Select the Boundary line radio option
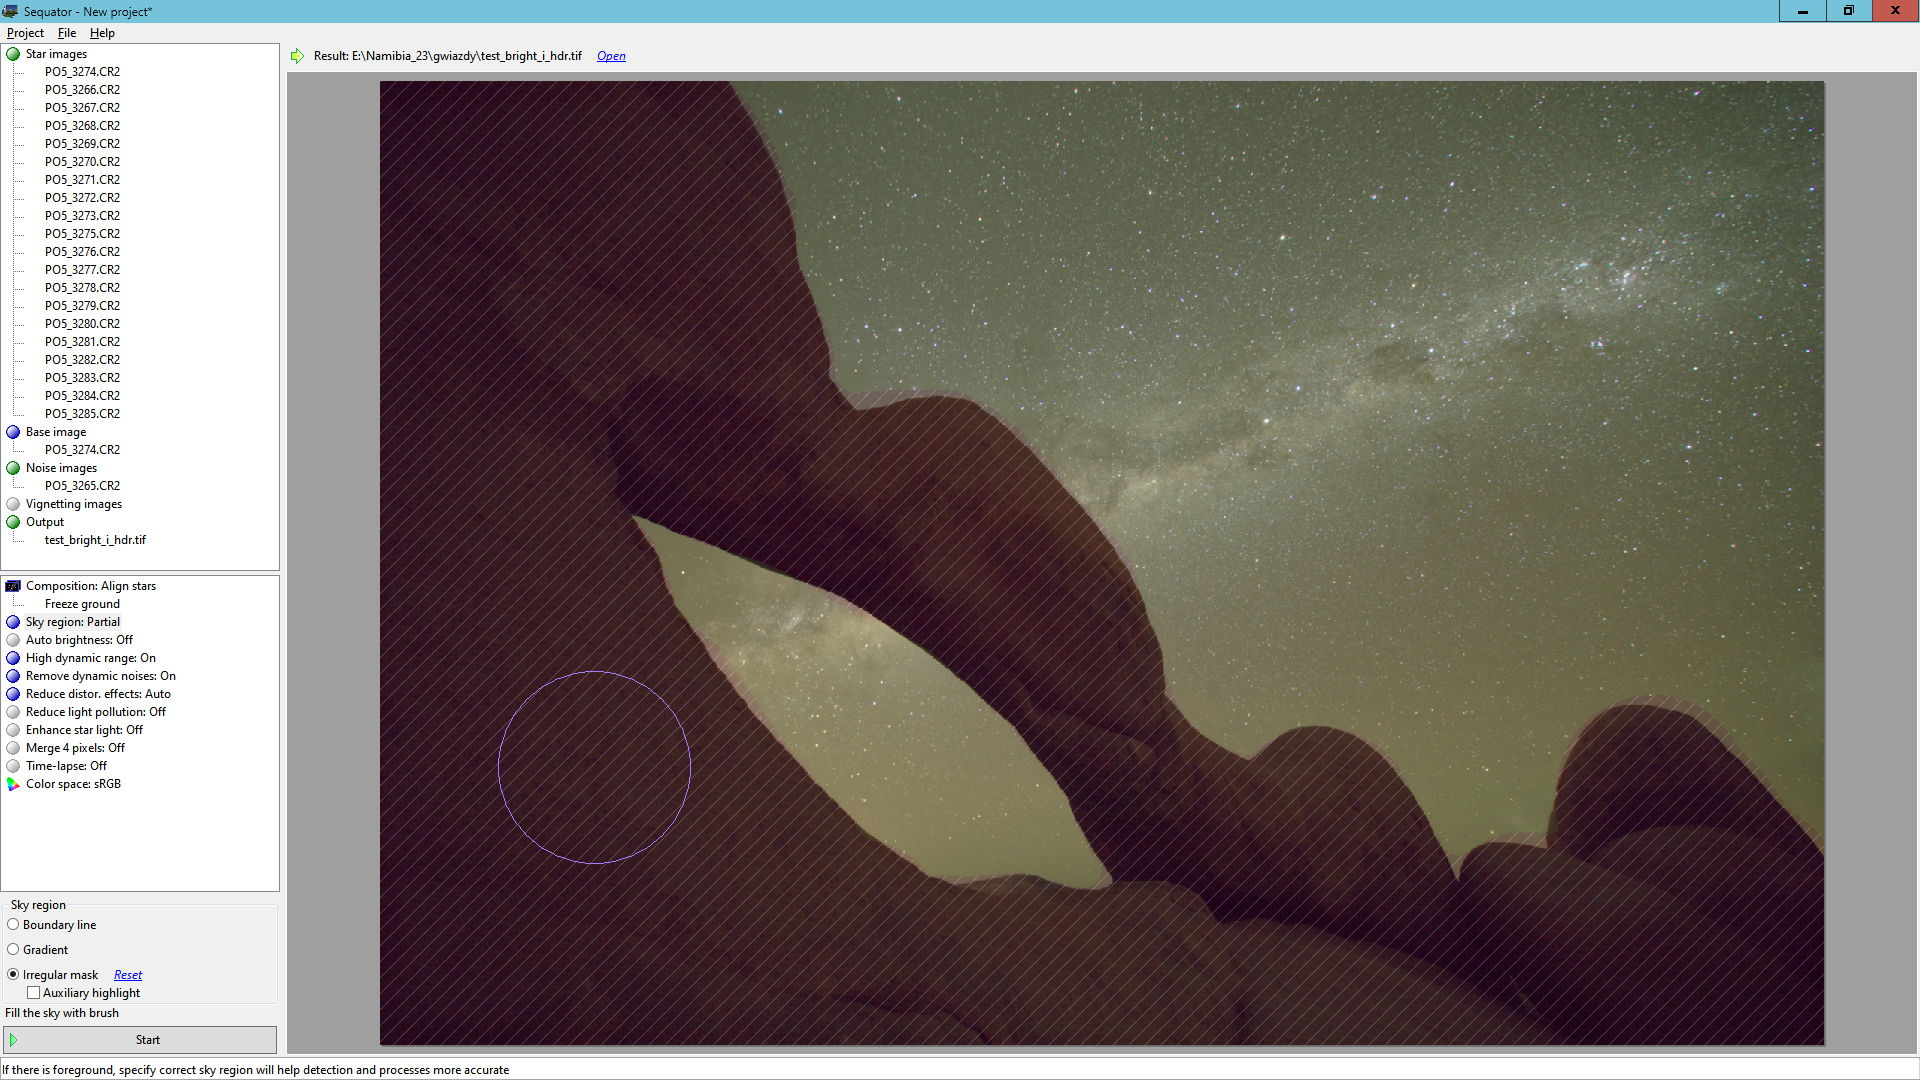The height and width of the screenshot is (1080, 1920). pyautogui.click(x=13, y=925)
